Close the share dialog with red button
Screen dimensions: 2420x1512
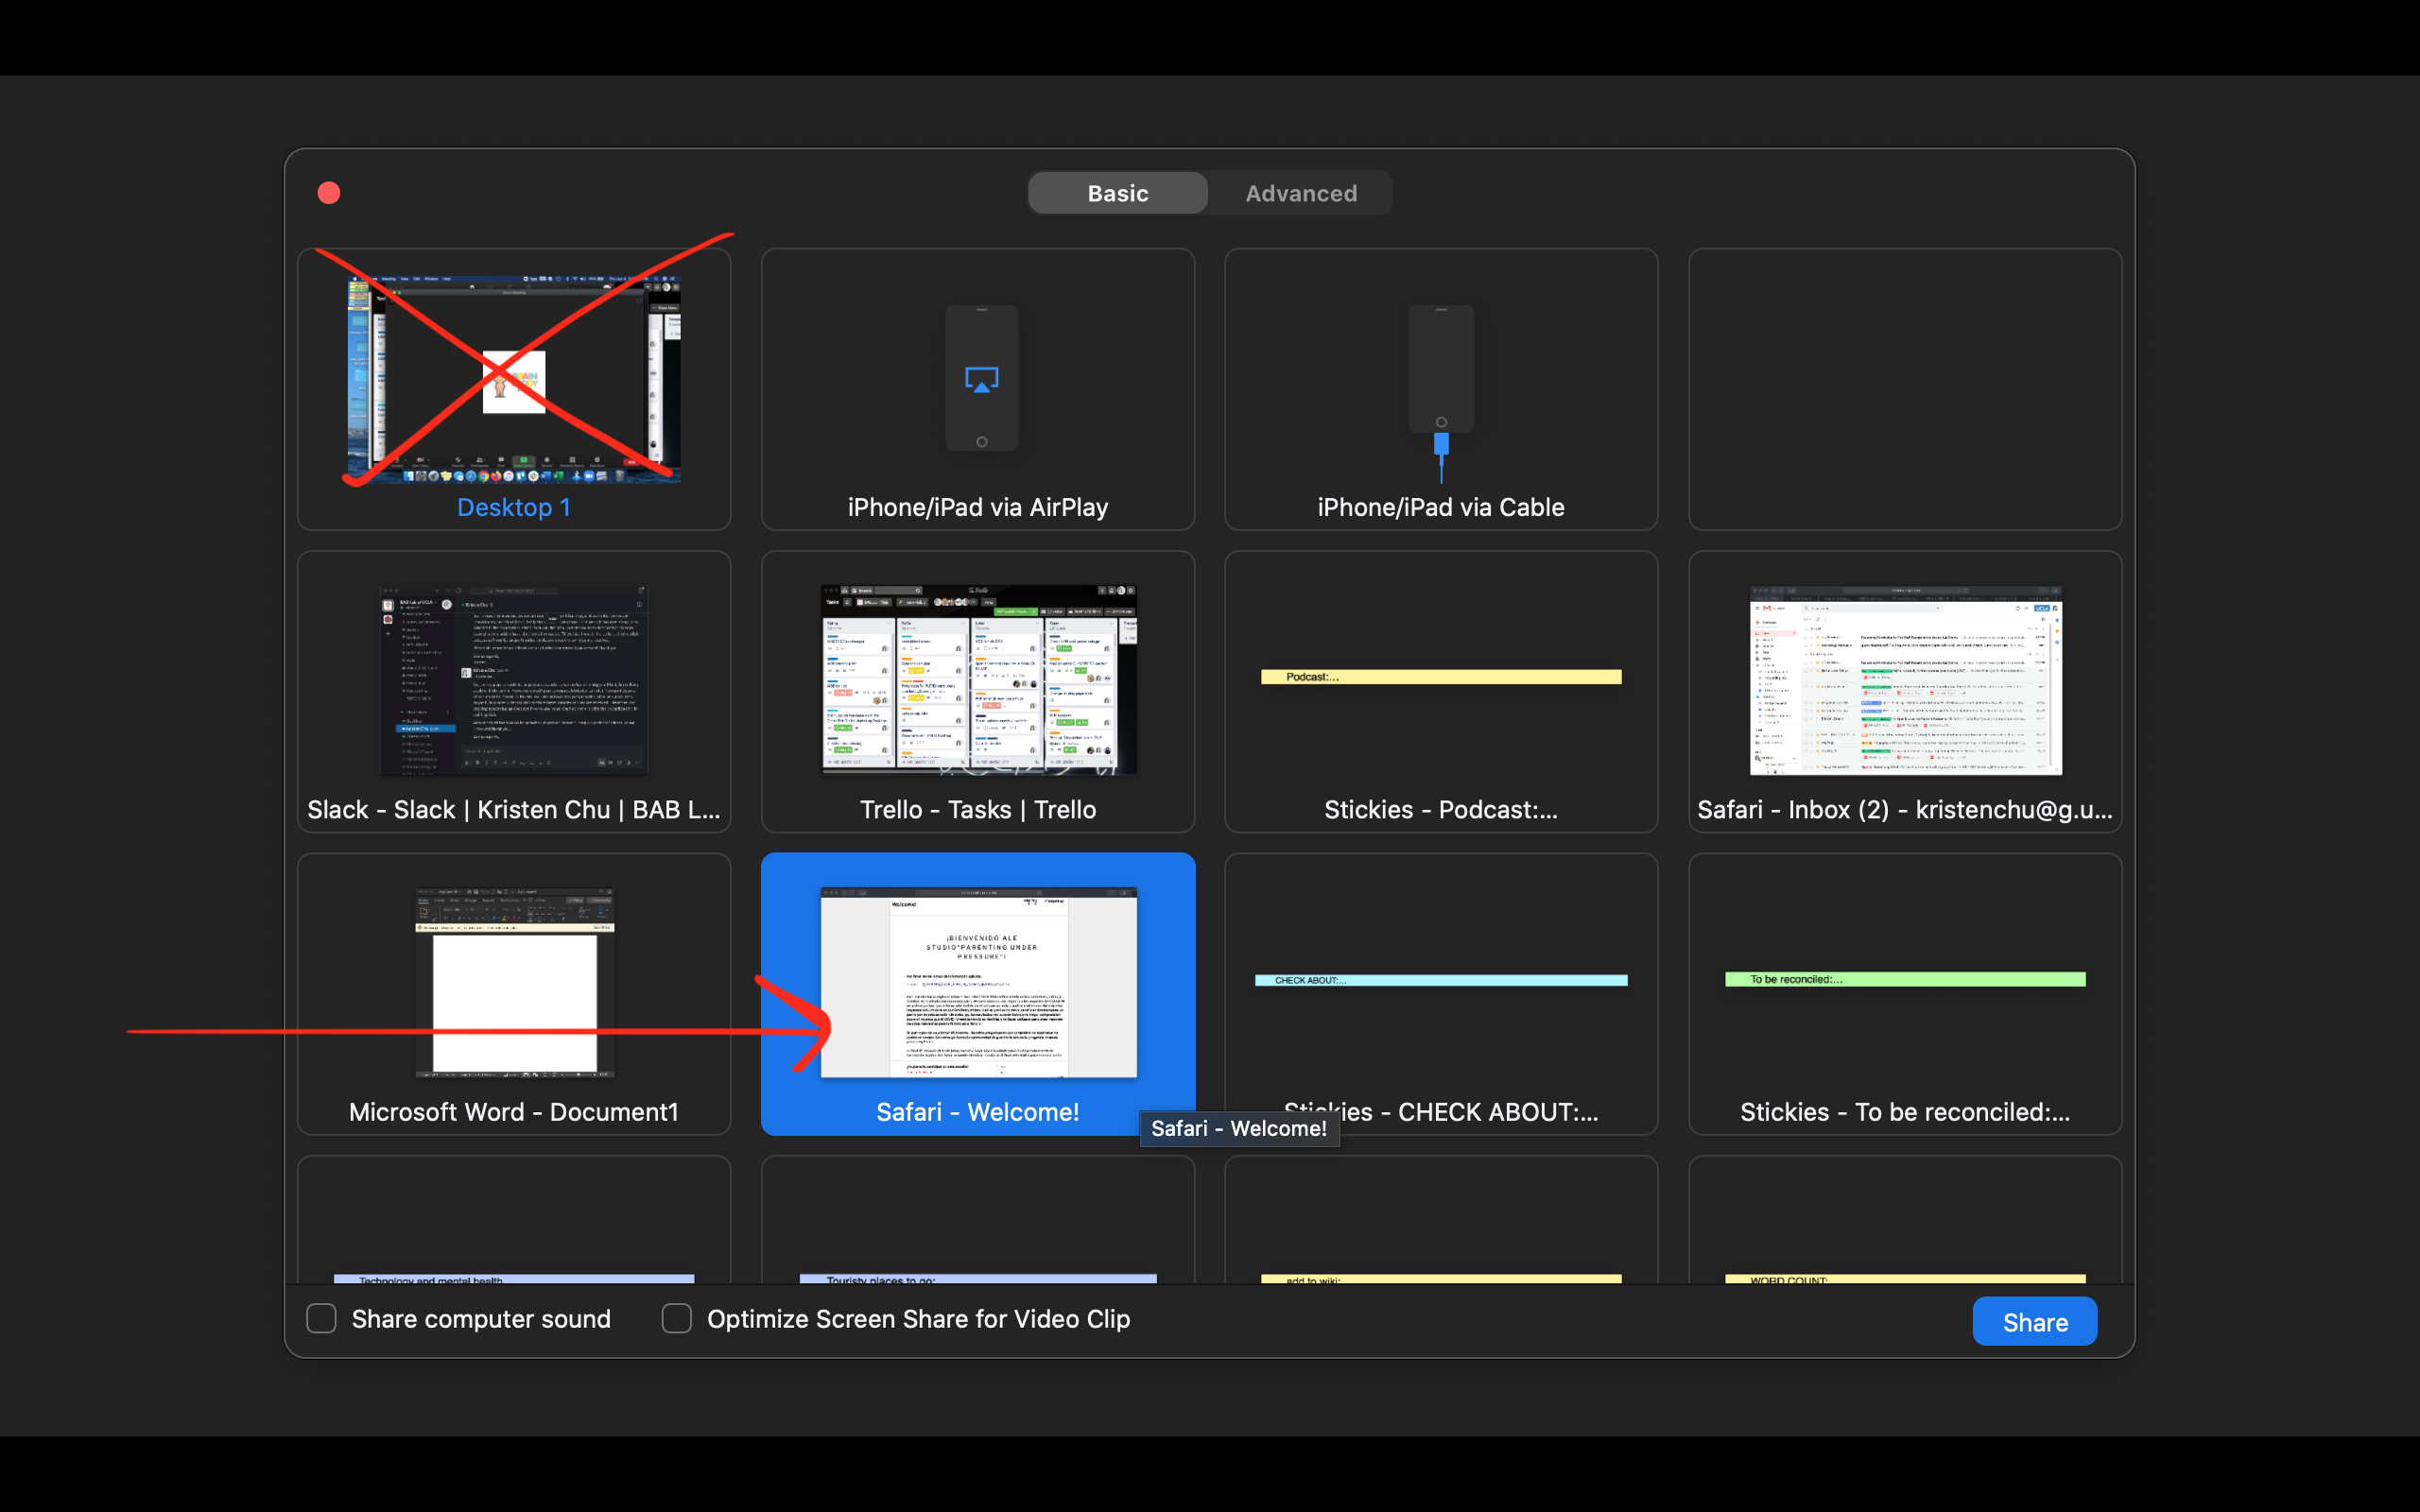[x=329, y=193]
